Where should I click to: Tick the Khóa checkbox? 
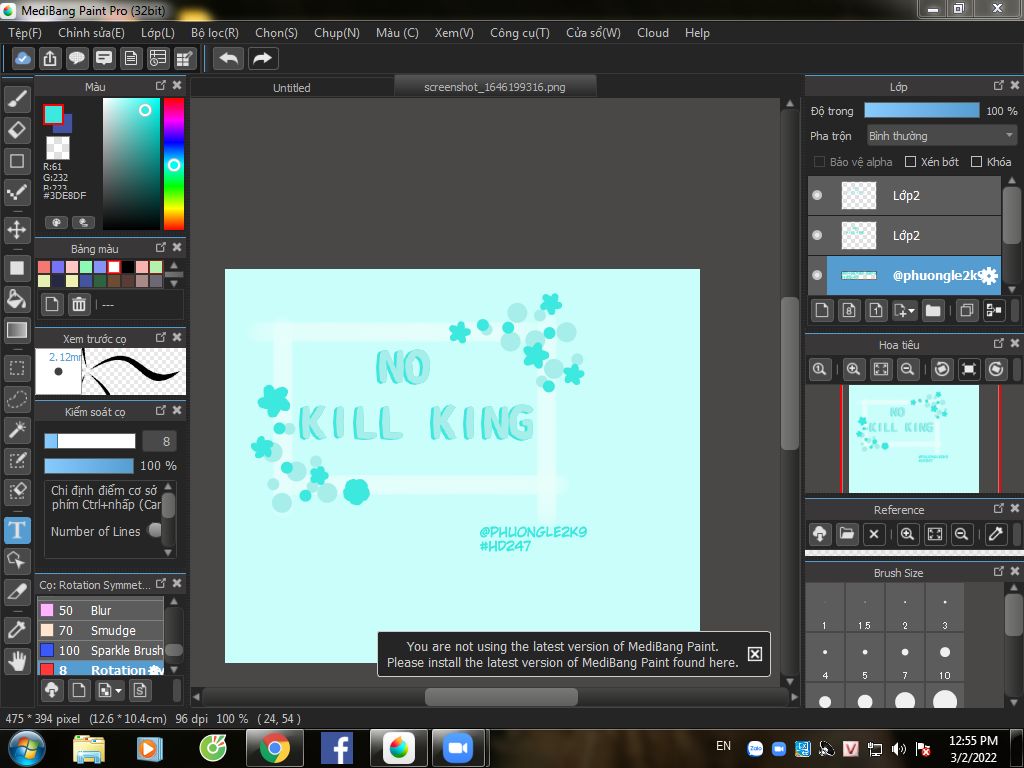977,162
